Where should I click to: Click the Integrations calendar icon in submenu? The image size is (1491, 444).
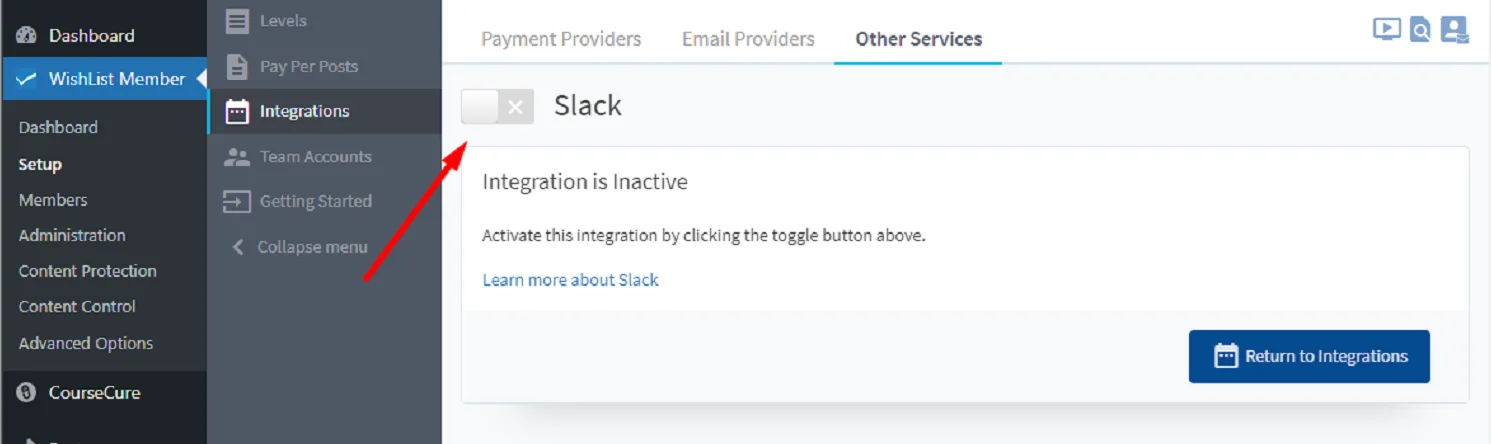237,111
